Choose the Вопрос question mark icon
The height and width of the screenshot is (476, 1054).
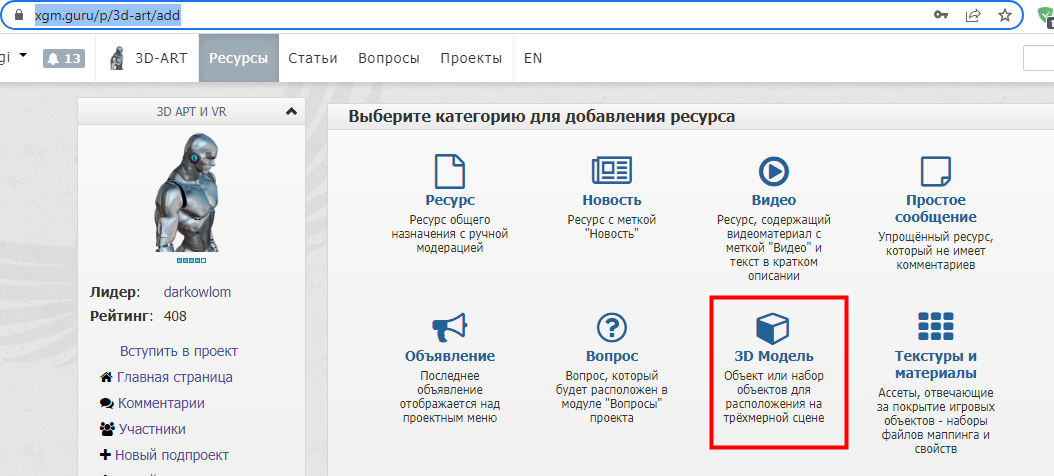(612, 327)
